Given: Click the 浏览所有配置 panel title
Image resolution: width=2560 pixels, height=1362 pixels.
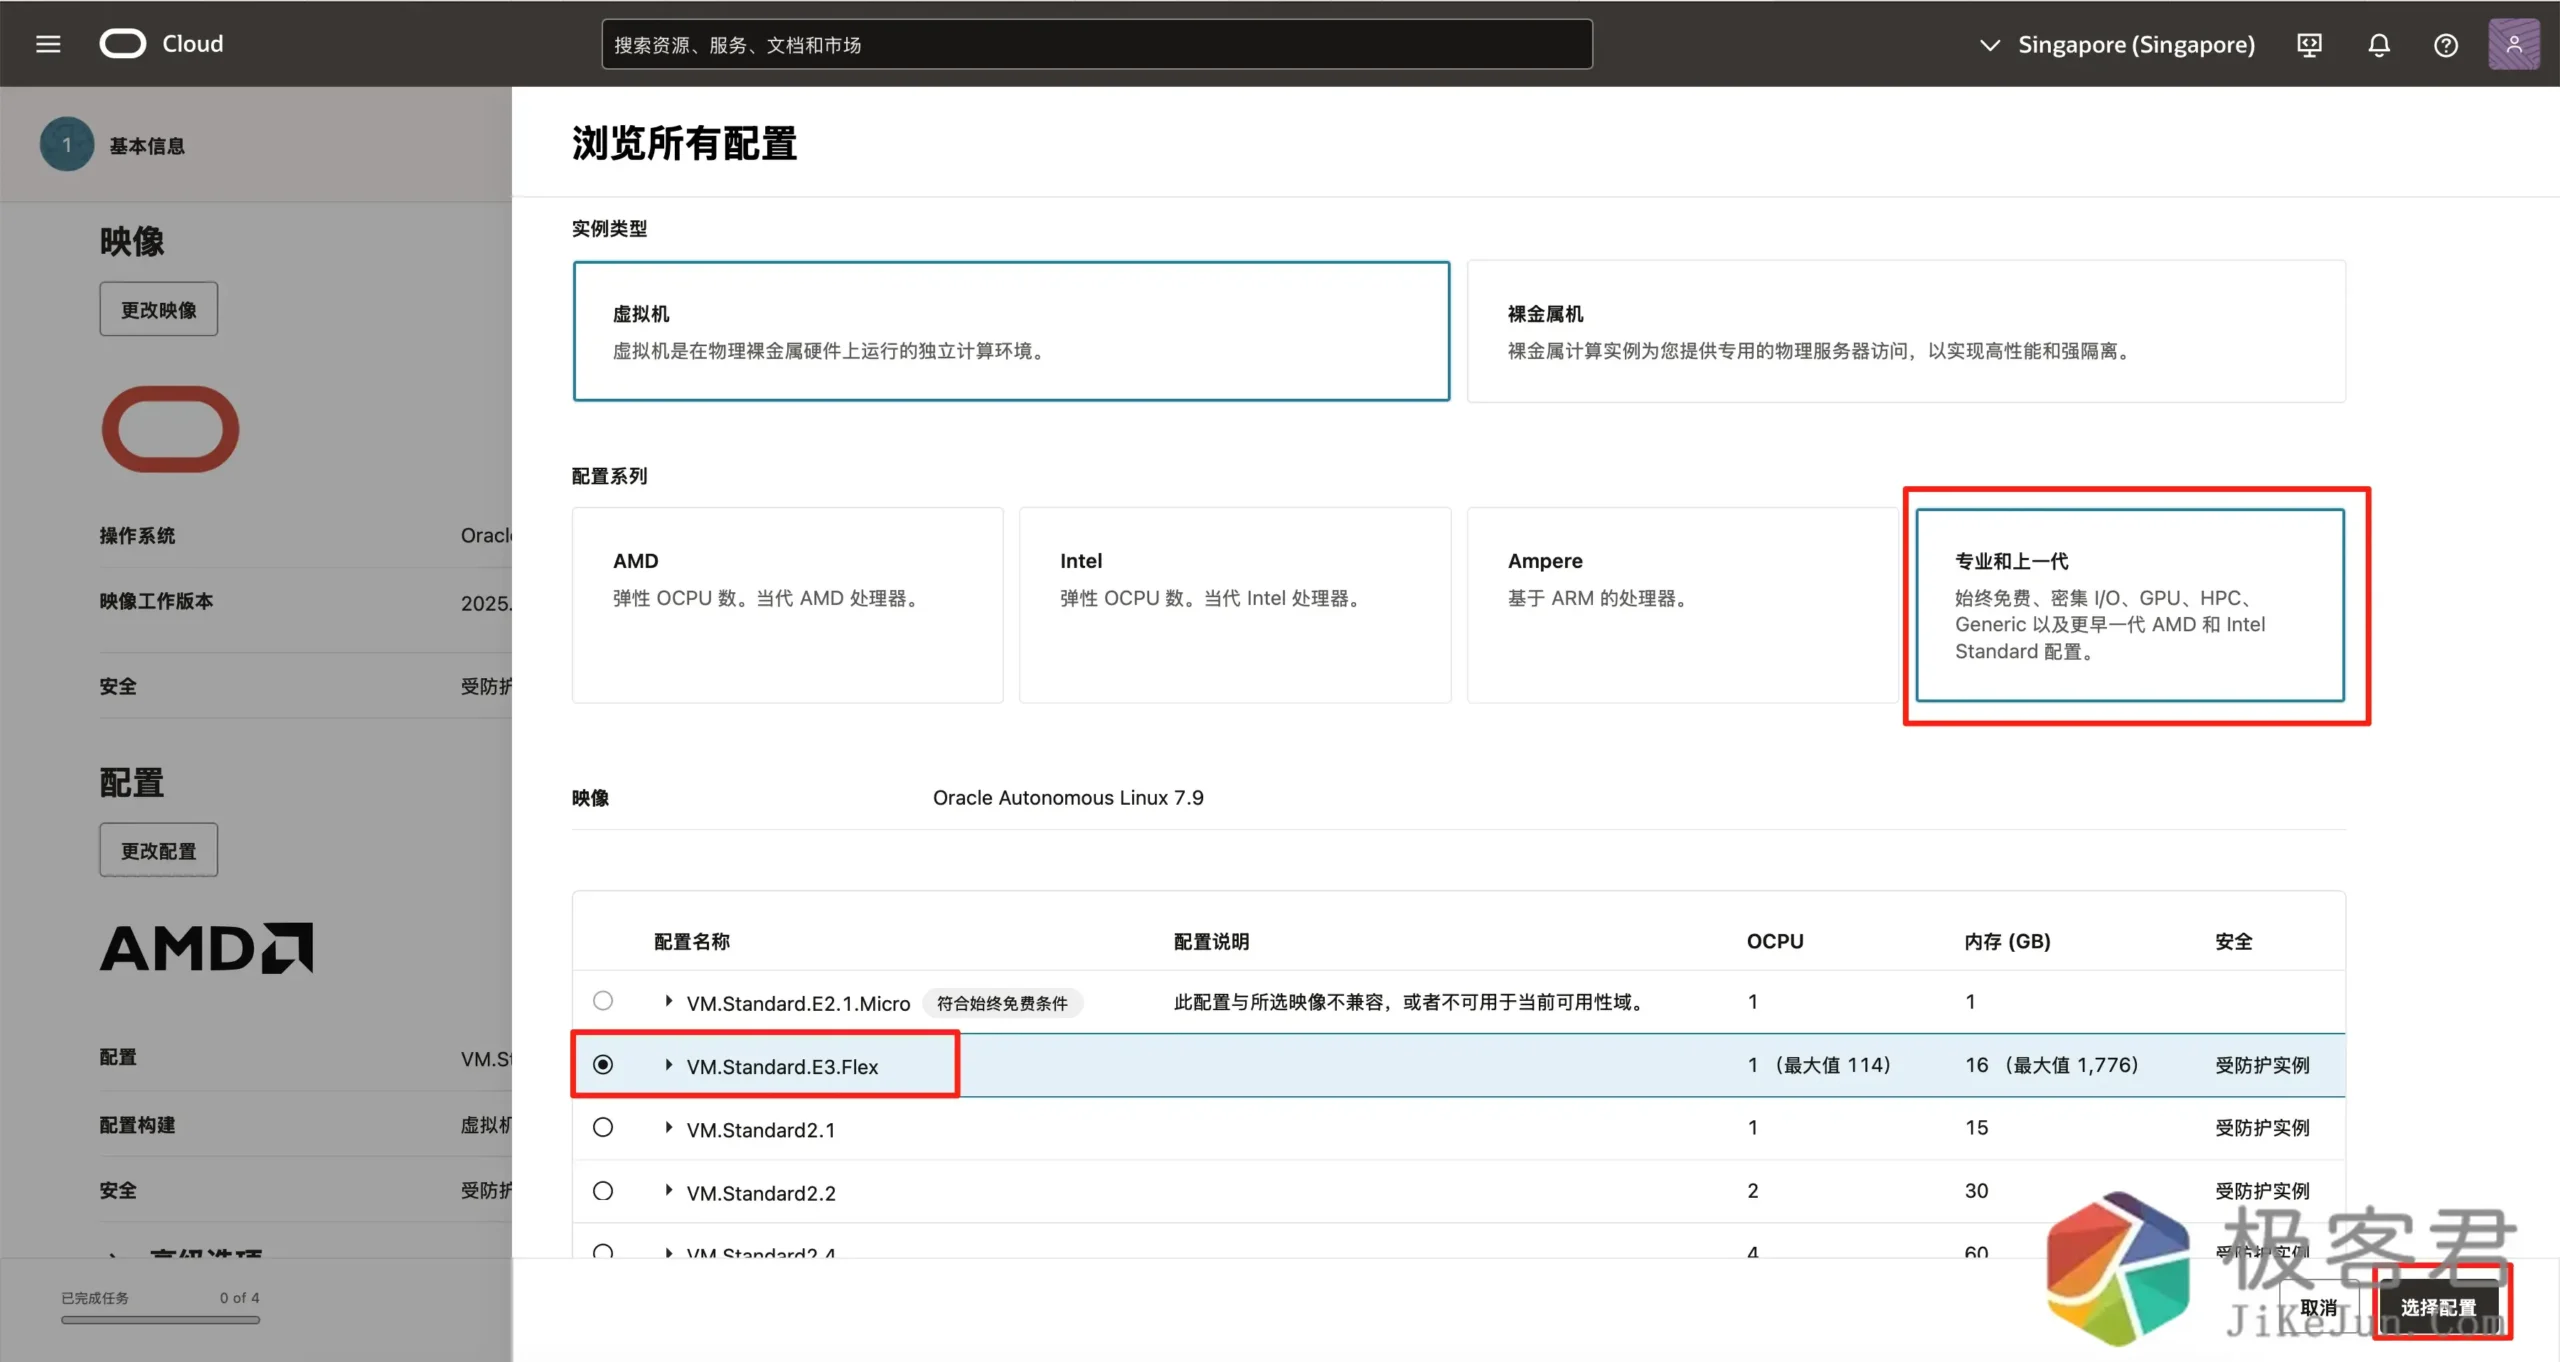Looking at the screenshot, I should (x=684, y=143).
